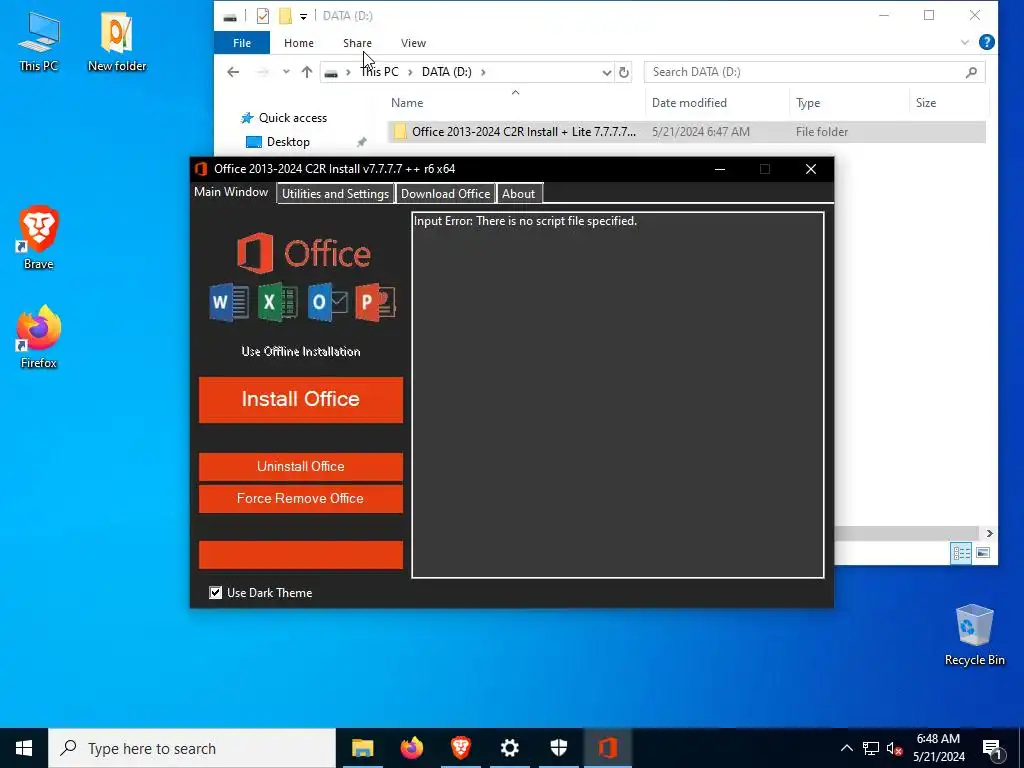The image size is (1024, 768).
Task: Open Explorer Share ribbon tab
Action: point(357,43)
